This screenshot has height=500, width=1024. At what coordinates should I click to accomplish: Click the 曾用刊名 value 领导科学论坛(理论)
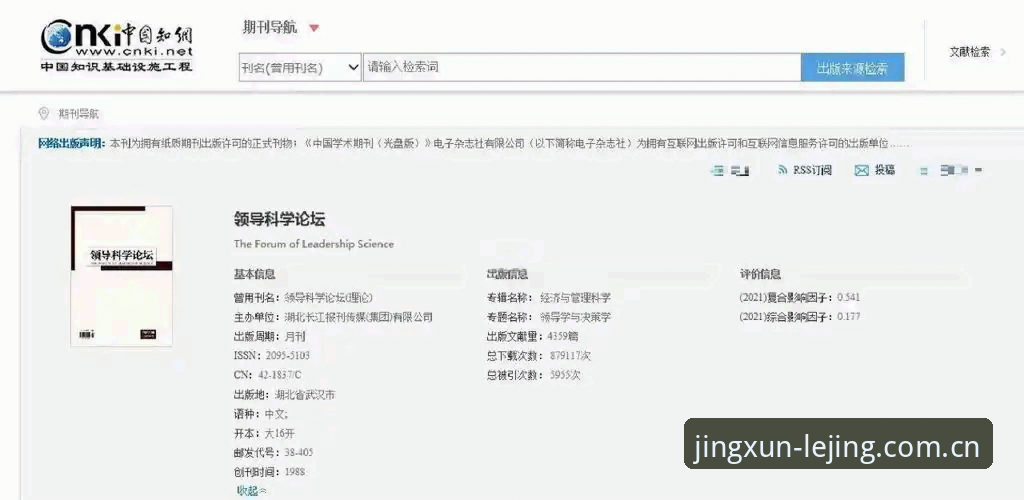(328, 298)
